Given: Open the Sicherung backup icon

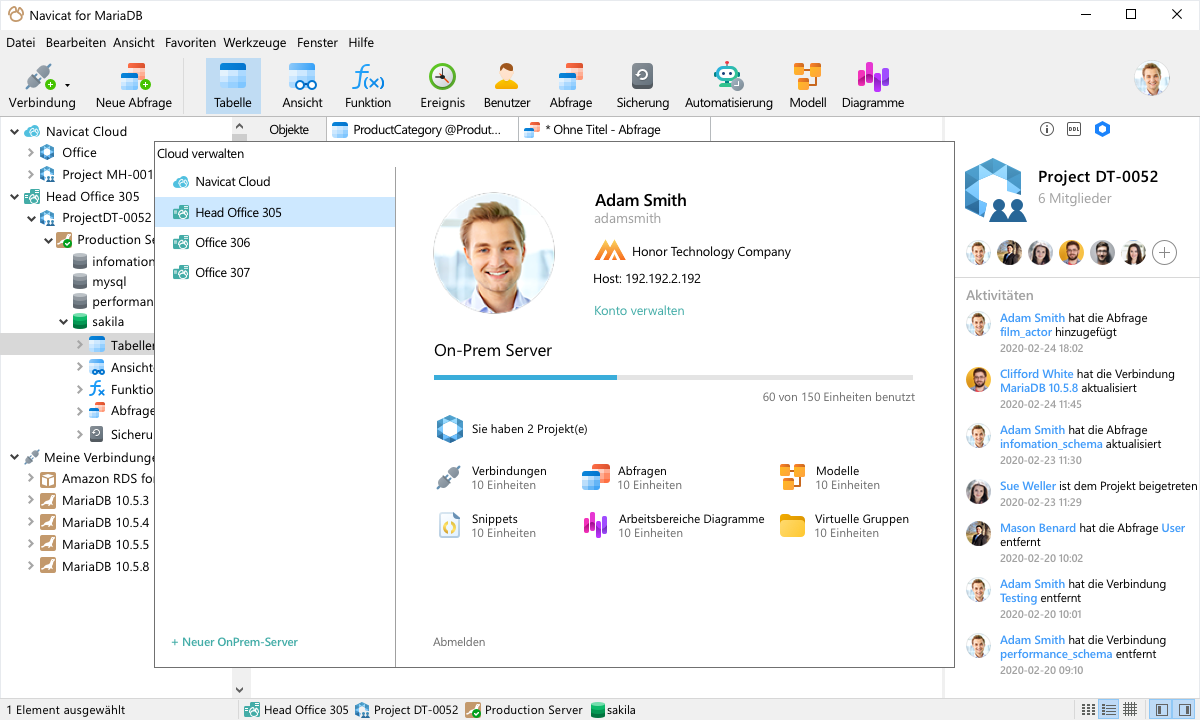Looking at the screenshot, I should point(642,86).
